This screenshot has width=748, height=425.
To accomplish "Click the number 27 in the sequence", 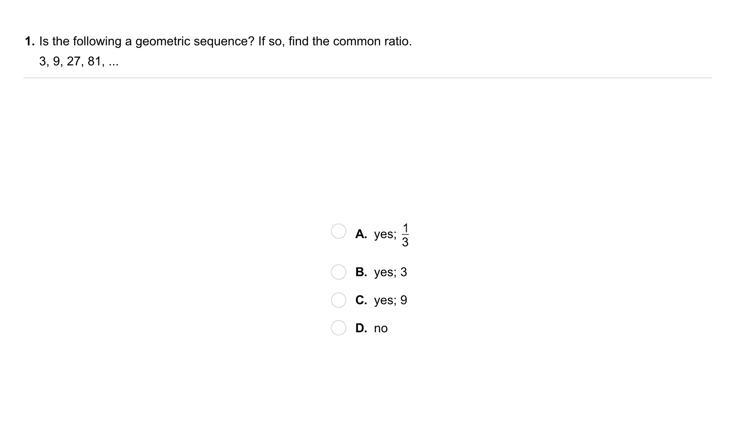I will point(72,61).
